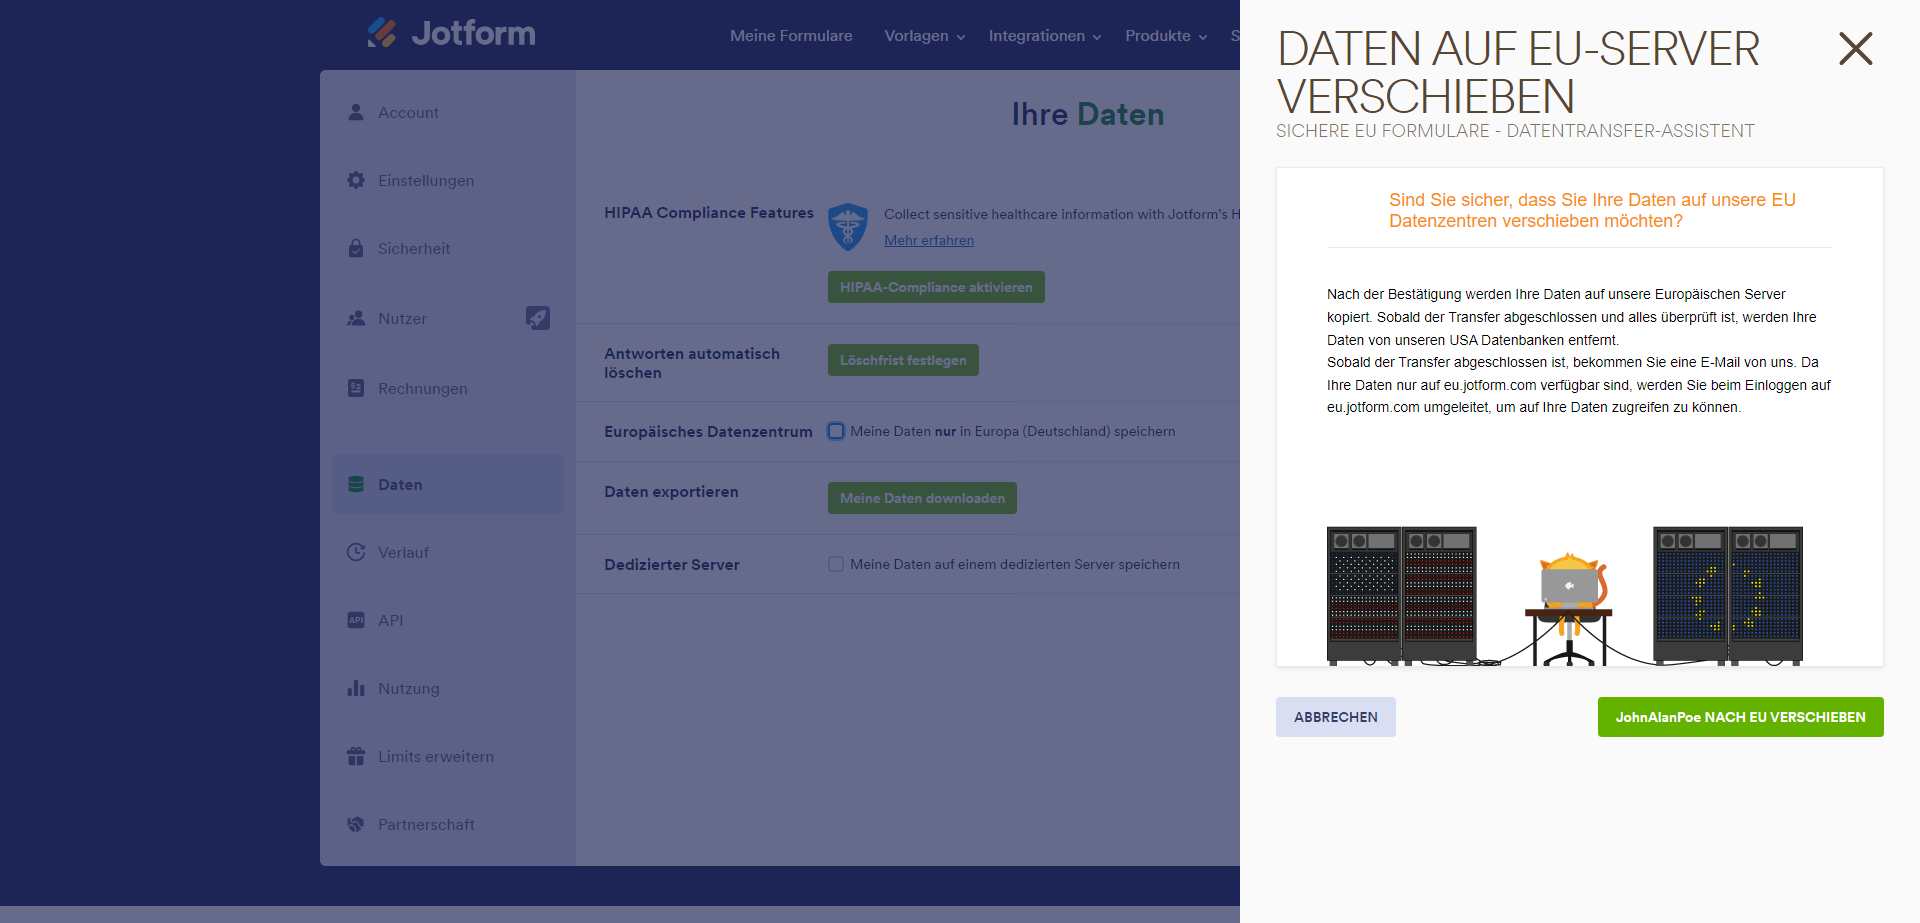Viewport: 1920px width, 923px height.
Task: Click the HIPAA shield icon
Action: pyautogui.click(x=848, y=227)
